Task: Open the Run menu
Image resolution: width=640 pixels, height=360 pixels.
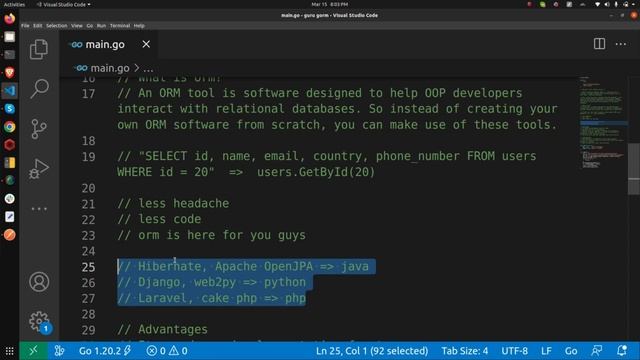Action: pos(101,26)
